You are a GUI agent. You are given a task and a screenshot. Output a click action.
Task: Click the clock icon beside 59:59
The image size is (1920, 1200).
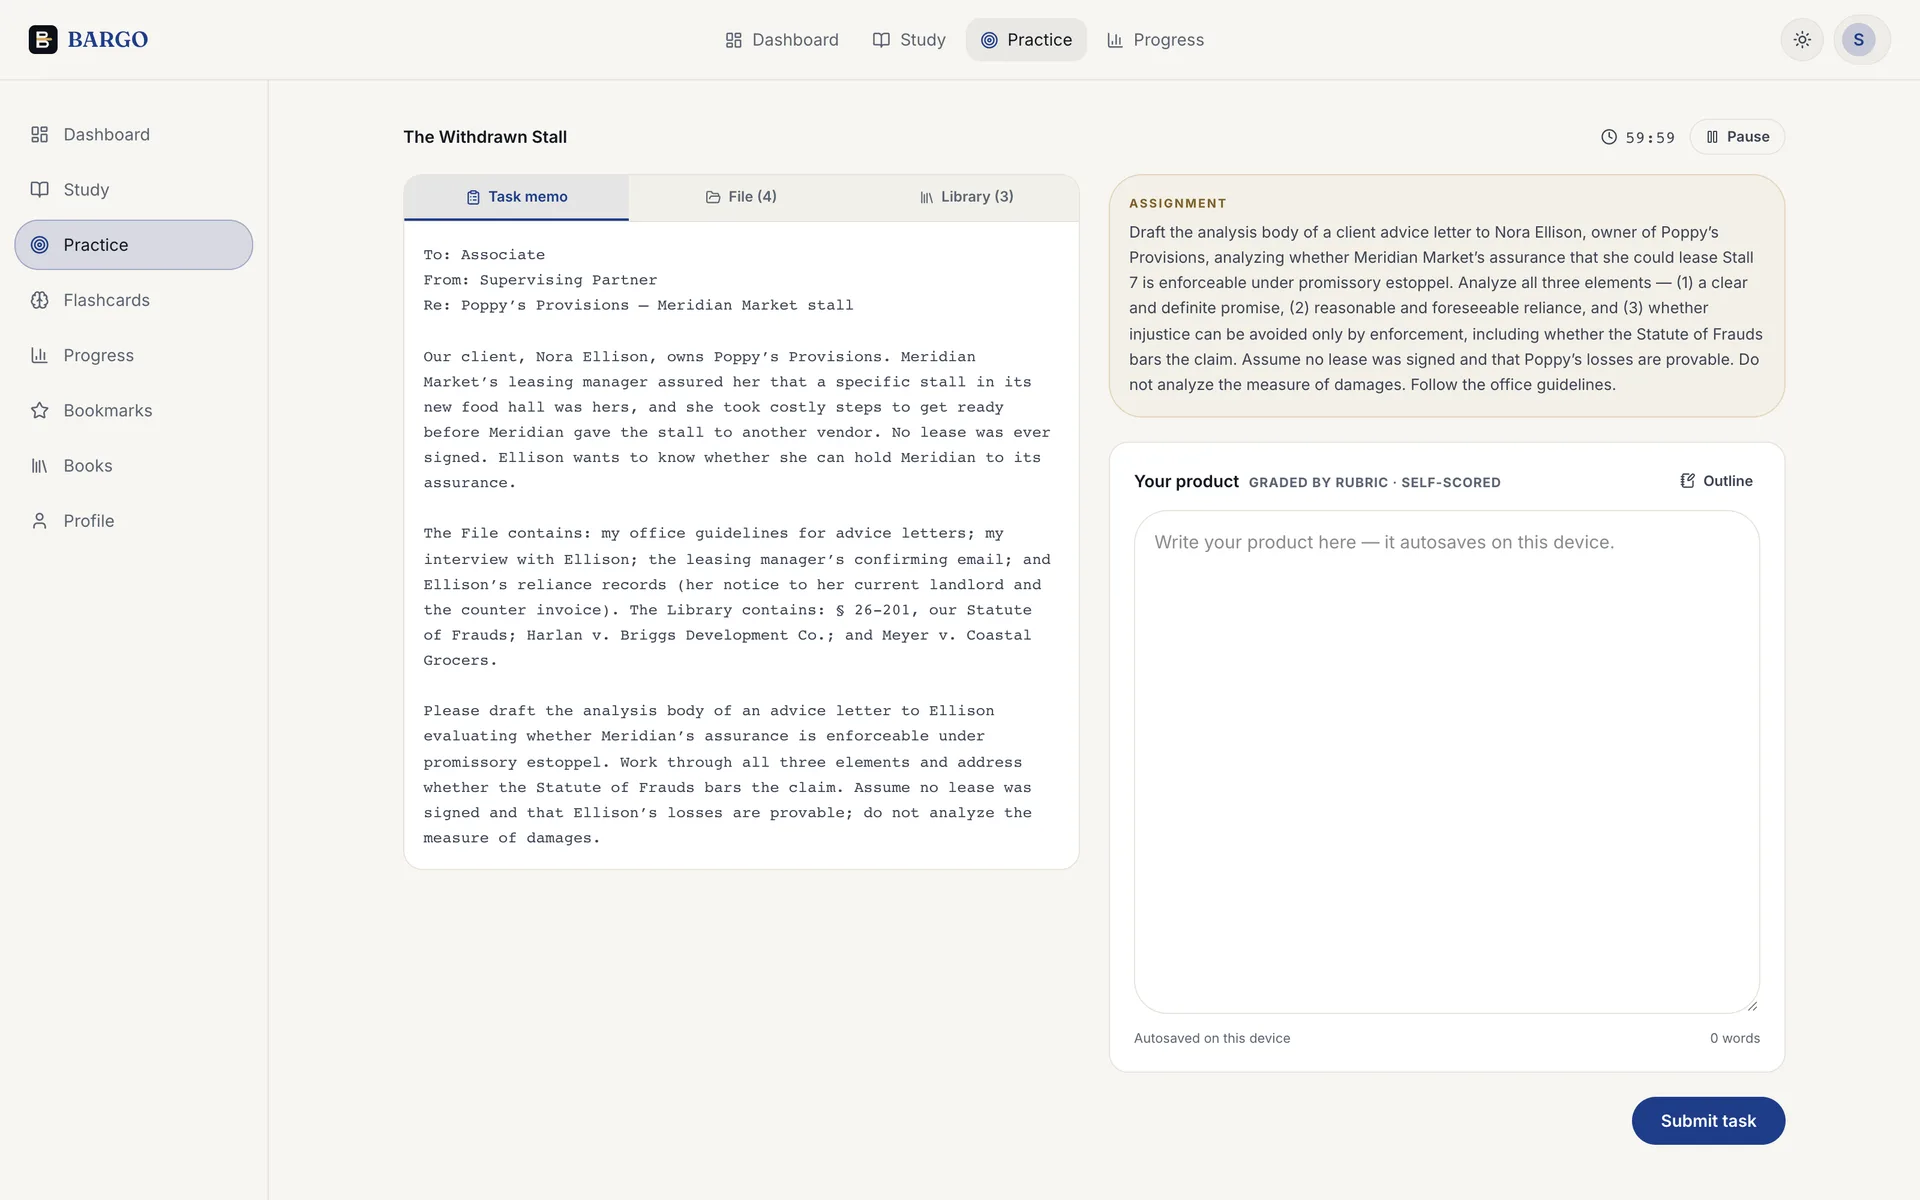pos(1609,137)
